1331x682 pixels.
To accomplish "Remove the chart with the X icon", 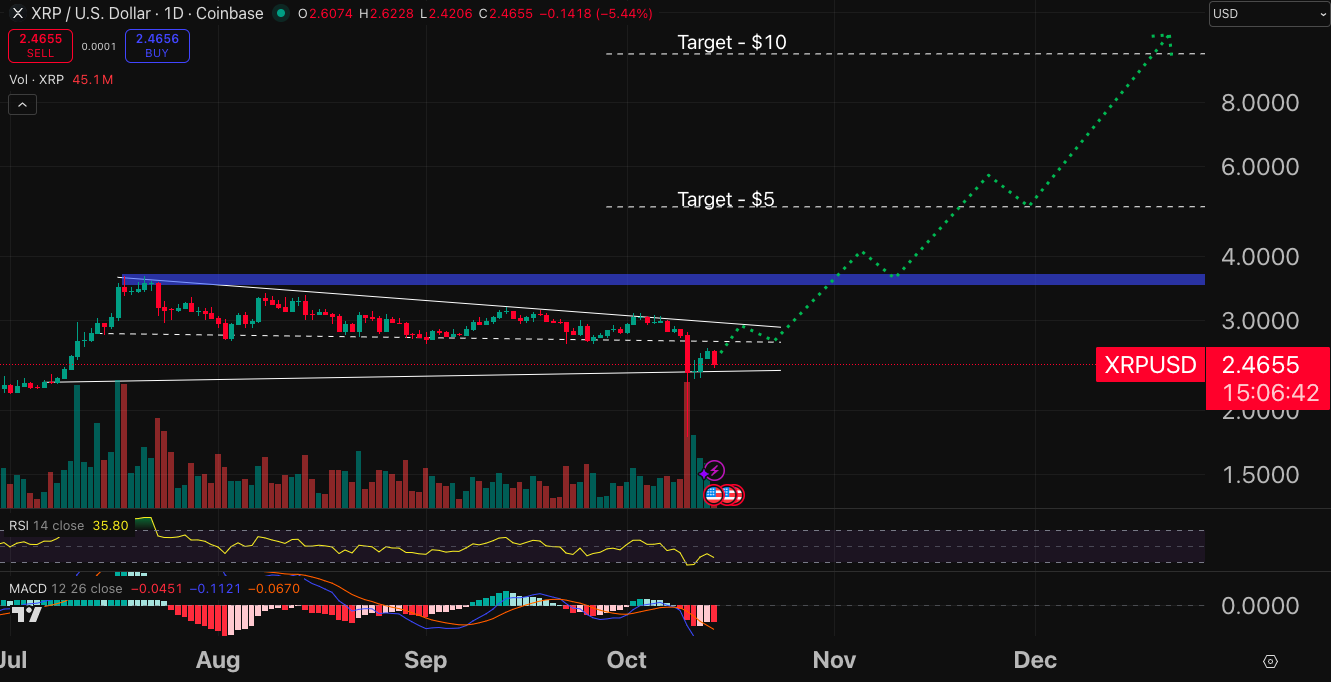I will point(18,13).
